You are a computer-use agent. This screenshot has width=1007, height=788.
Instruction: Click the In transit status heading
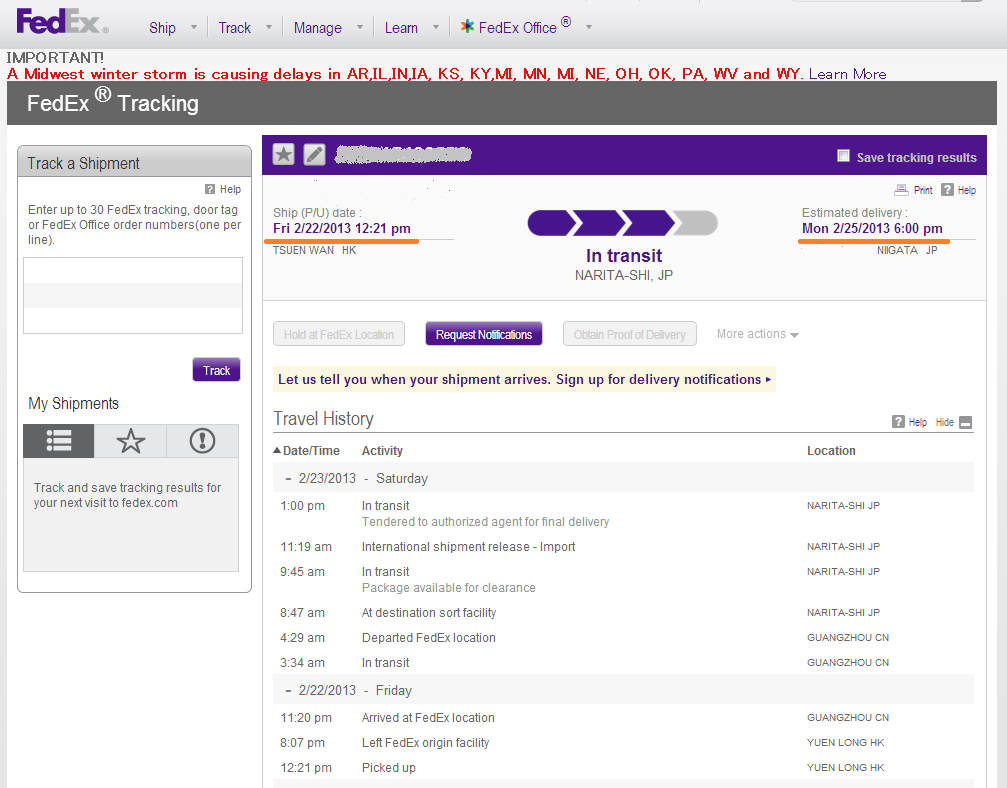624,256
